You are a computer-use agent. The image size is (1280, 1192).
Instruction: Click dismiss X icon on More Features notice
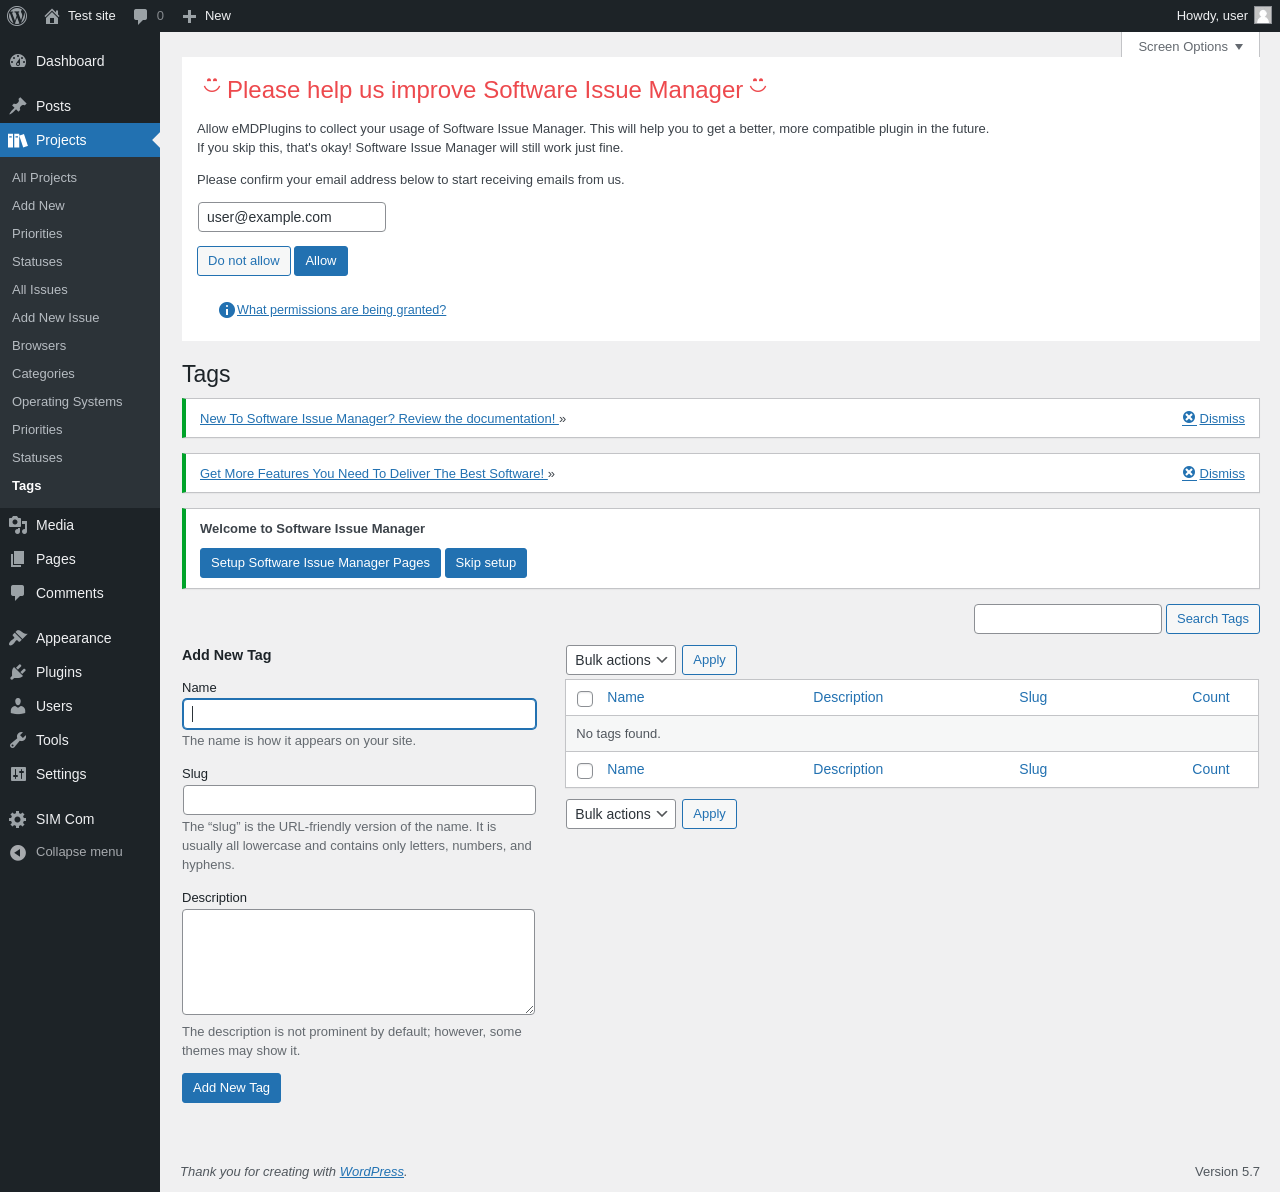tap(1189, 473)
